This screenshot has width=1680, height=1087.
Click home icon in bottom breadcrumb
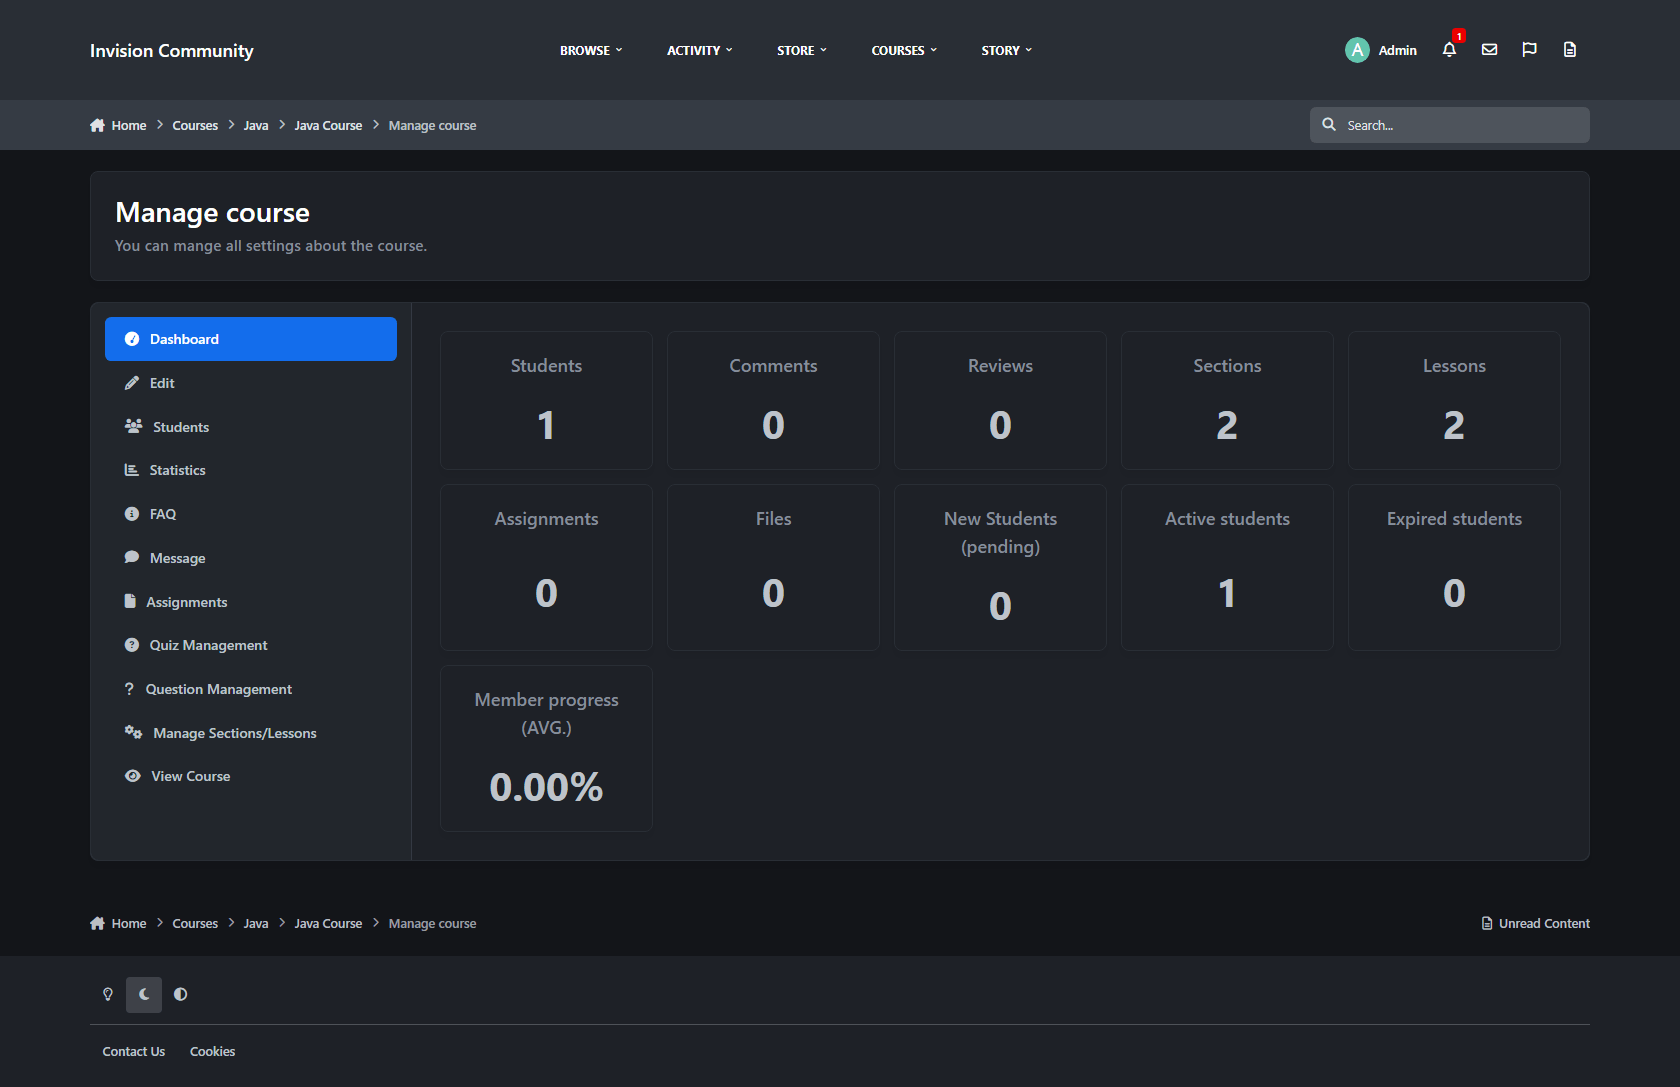[x=97, y=923]
